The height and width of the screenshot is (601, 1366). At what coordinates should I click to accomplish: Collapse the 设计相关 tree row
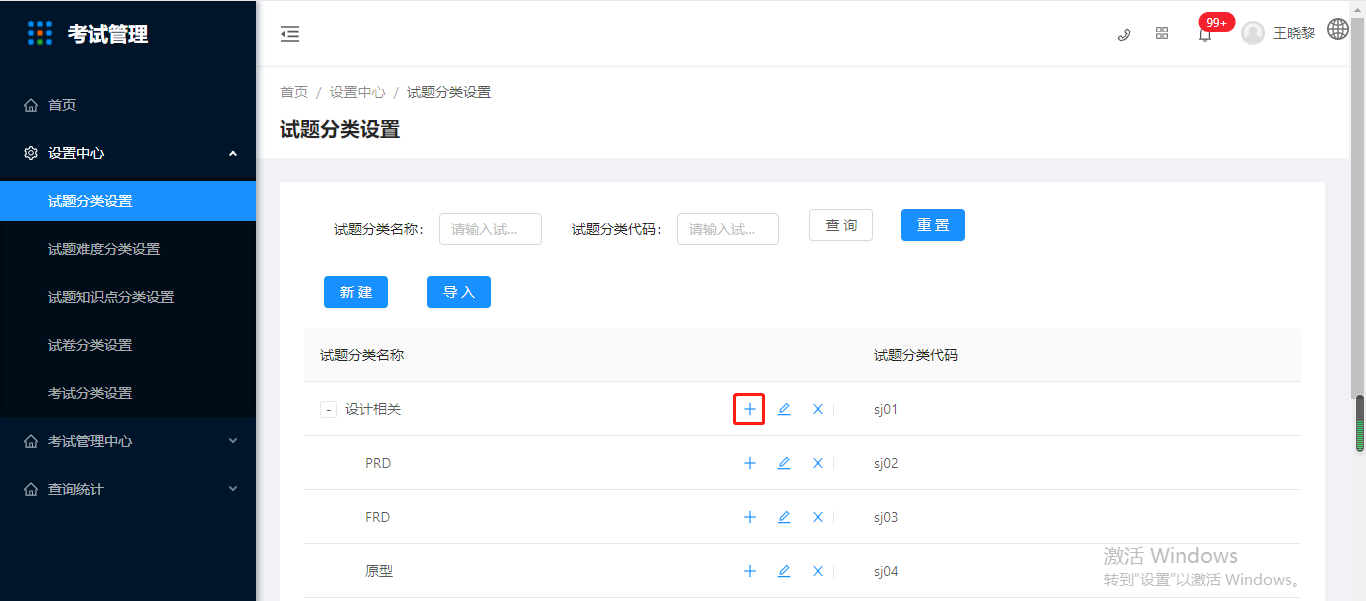click(x=328, y=409)
